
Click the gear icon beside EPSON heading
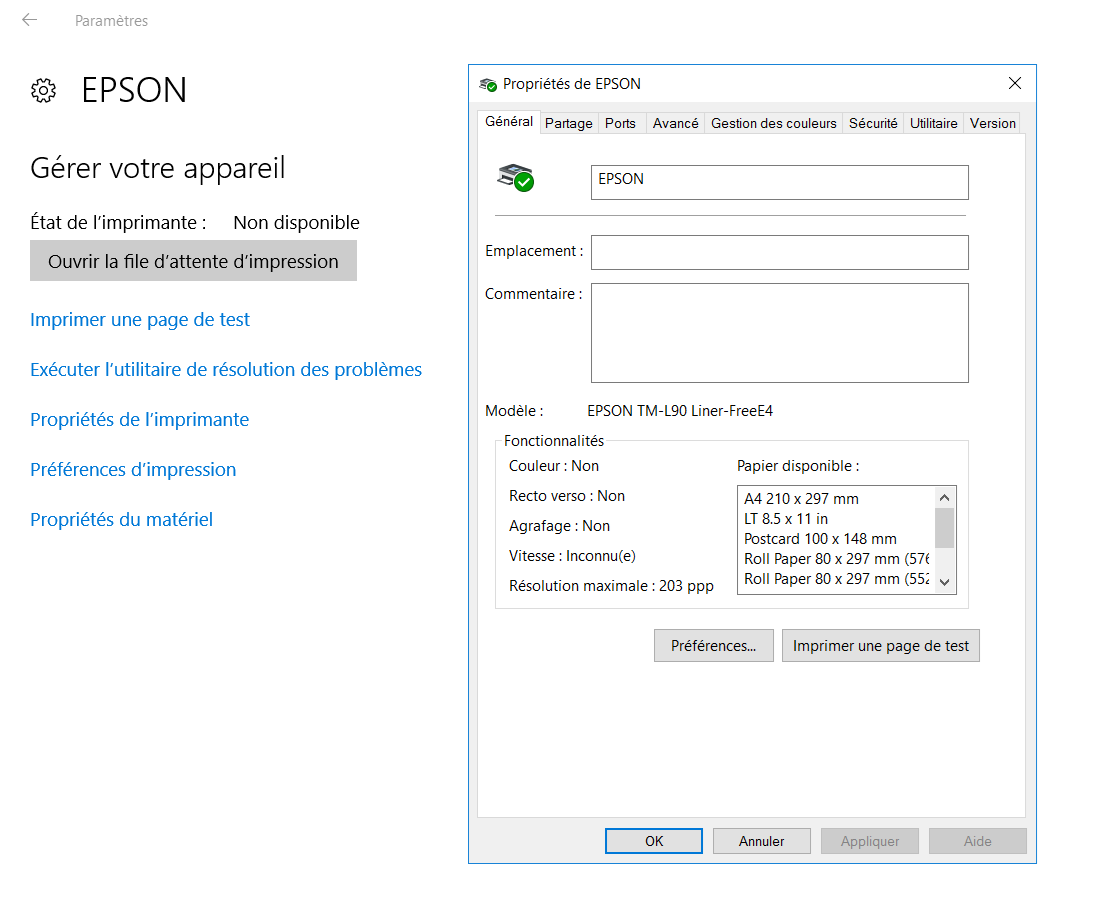(43, 91)
